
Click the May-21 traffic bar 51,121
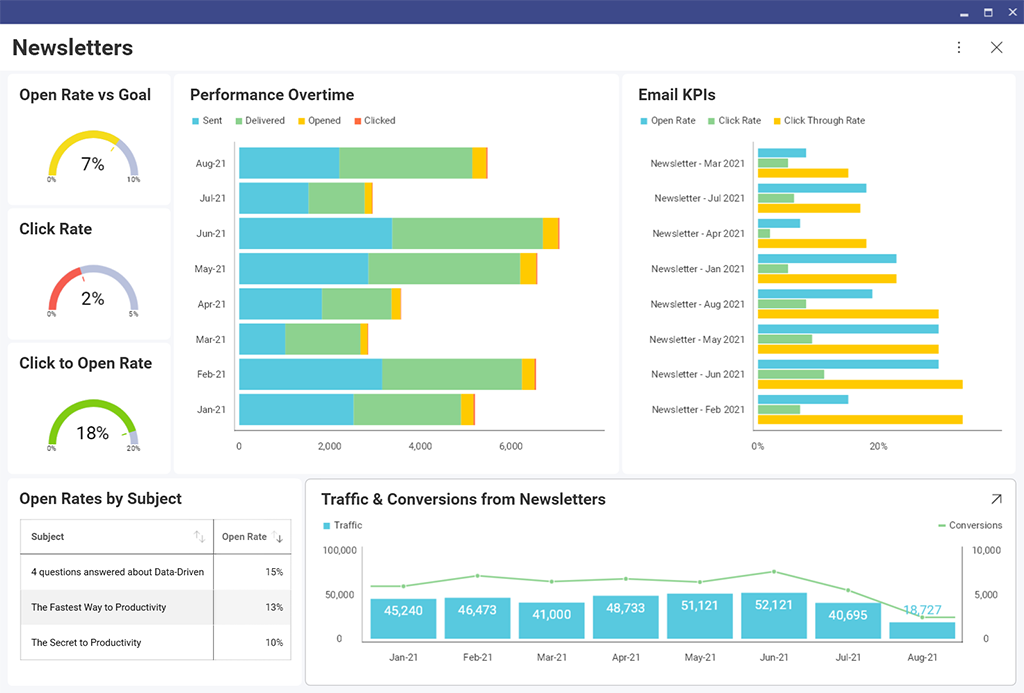click(699, 616)
